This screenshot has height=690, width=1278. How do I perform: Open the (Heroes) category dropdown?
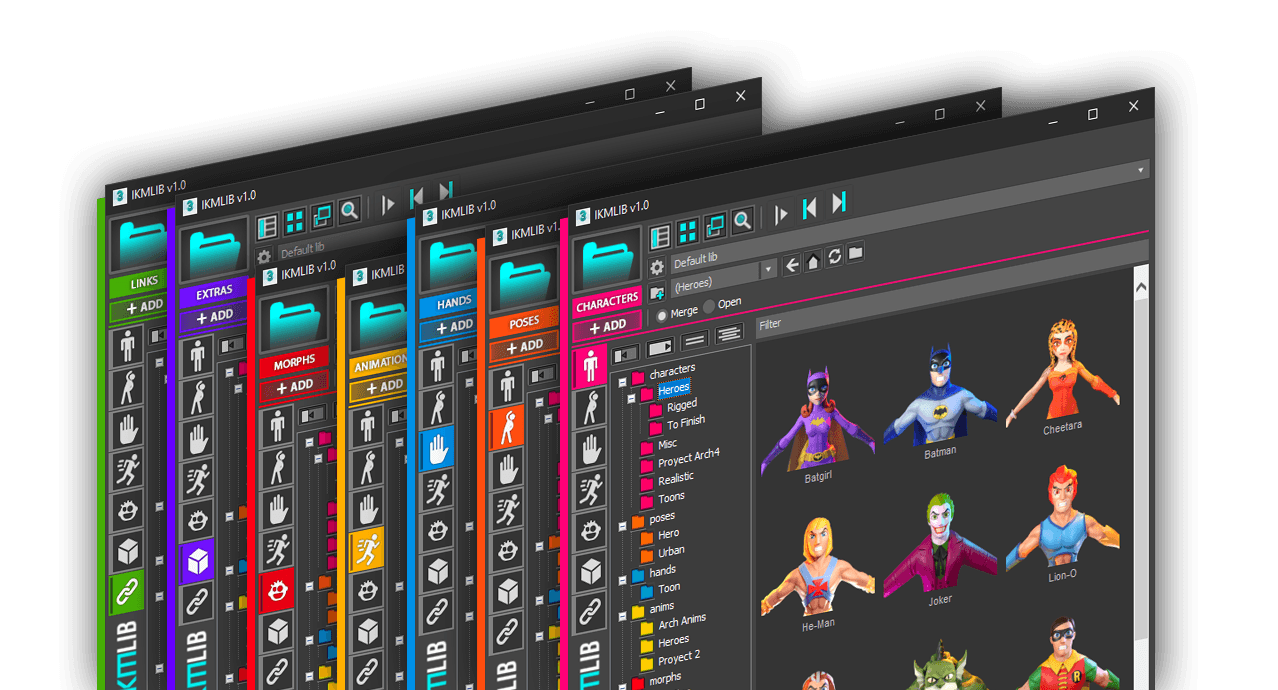click(x=768, y=269)
